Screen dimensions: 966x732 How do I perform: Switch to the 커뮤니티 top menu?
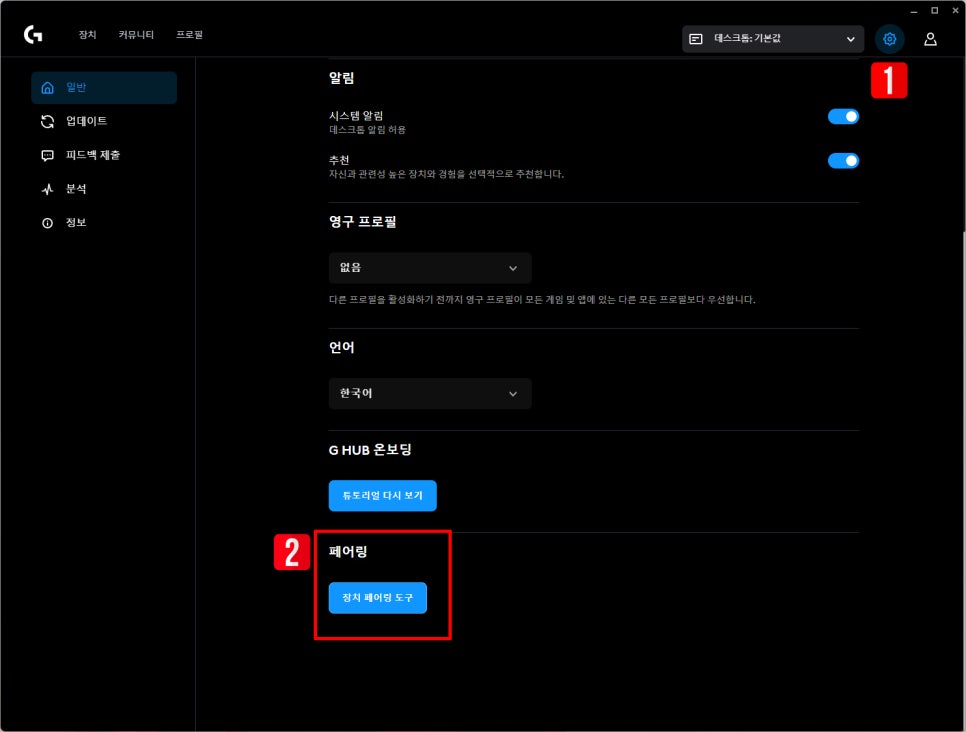click(136, 35)
